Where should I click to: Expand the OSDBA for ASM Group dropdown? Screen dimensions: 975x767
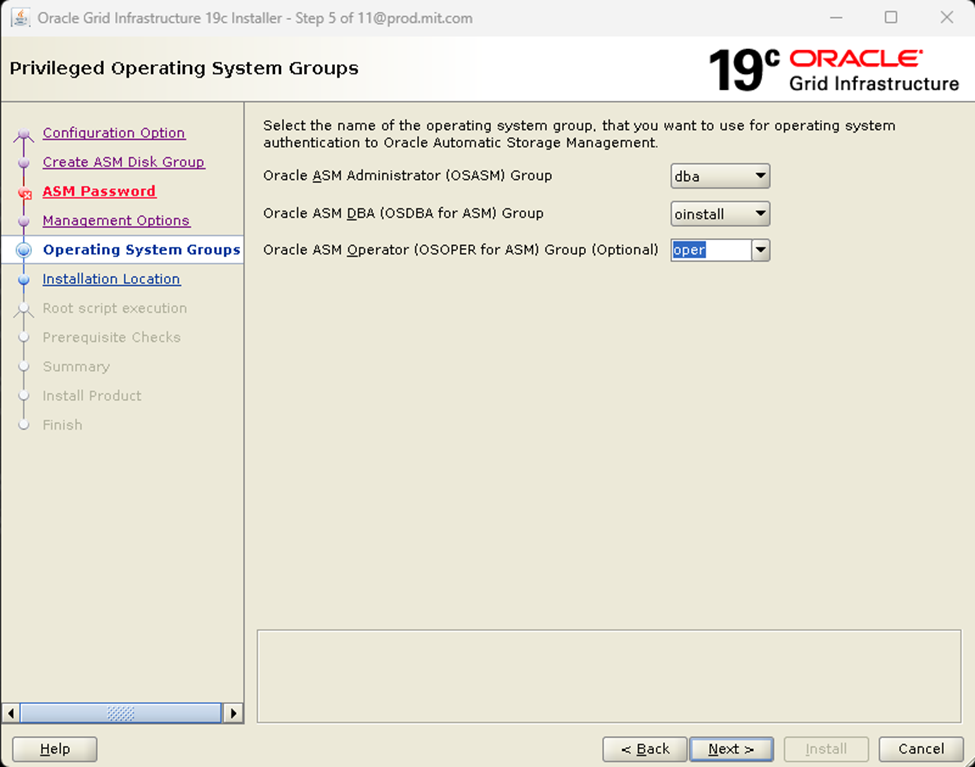coord(720,214)
